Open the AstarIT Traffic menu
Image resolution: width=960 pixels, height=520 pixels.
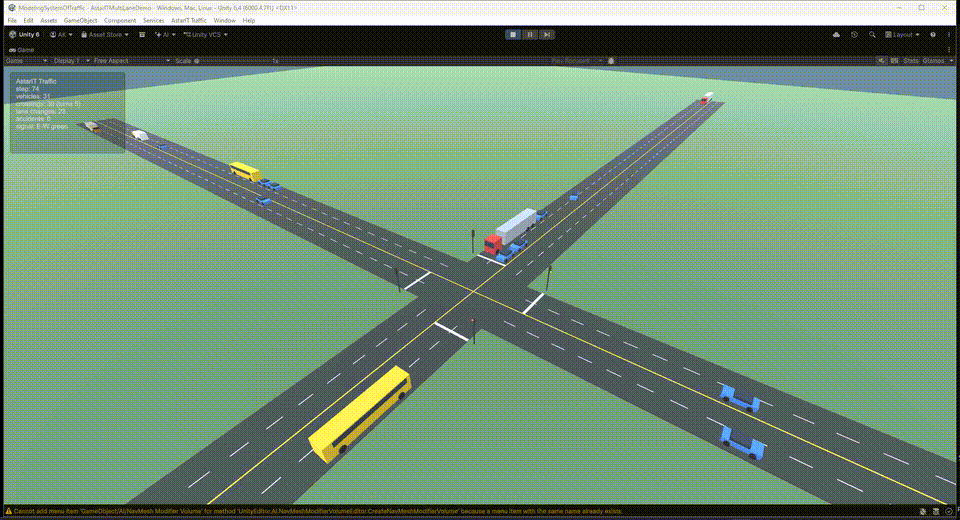[x=189, y=20]
